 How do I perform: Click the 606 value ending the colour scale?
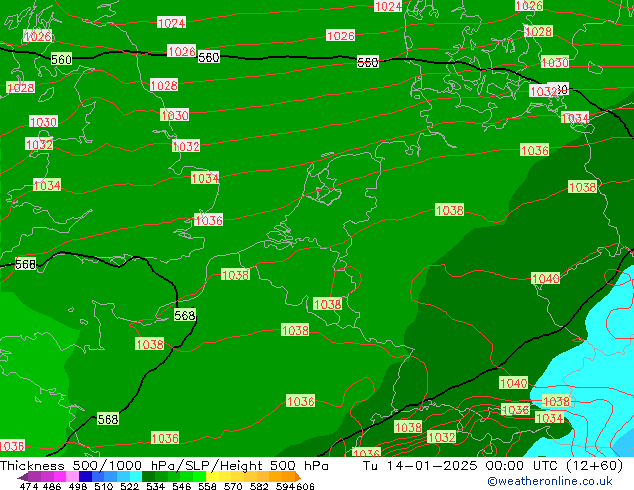305,486
